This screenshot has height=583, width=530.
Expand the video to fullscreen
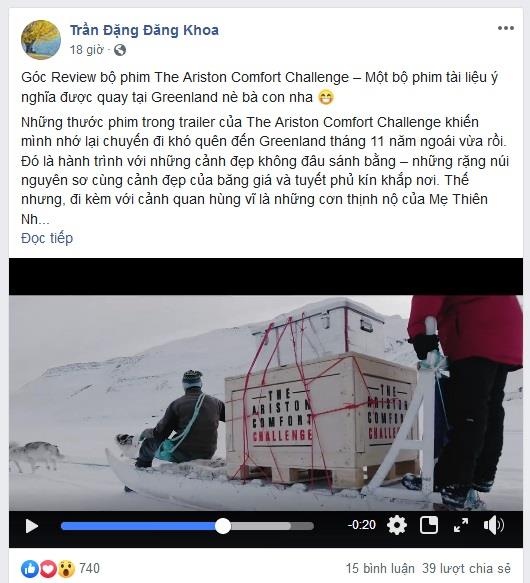click(461, 525)
